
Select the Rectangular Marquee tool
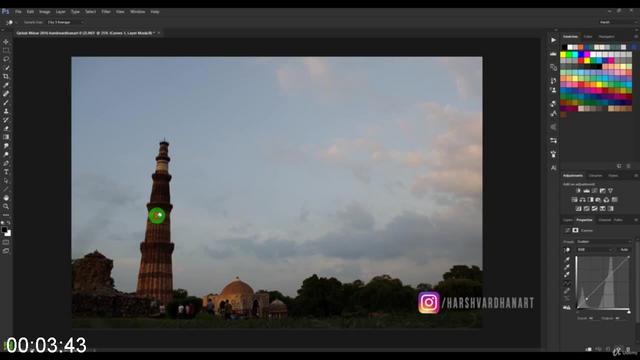(x=6, y=51)
